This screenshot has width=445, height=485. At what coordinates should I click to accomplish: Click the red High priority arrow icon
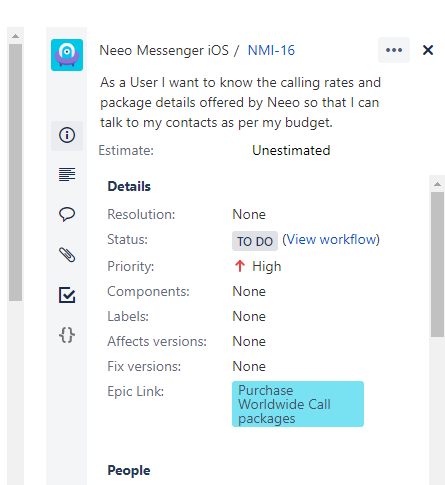click(240, 266)
